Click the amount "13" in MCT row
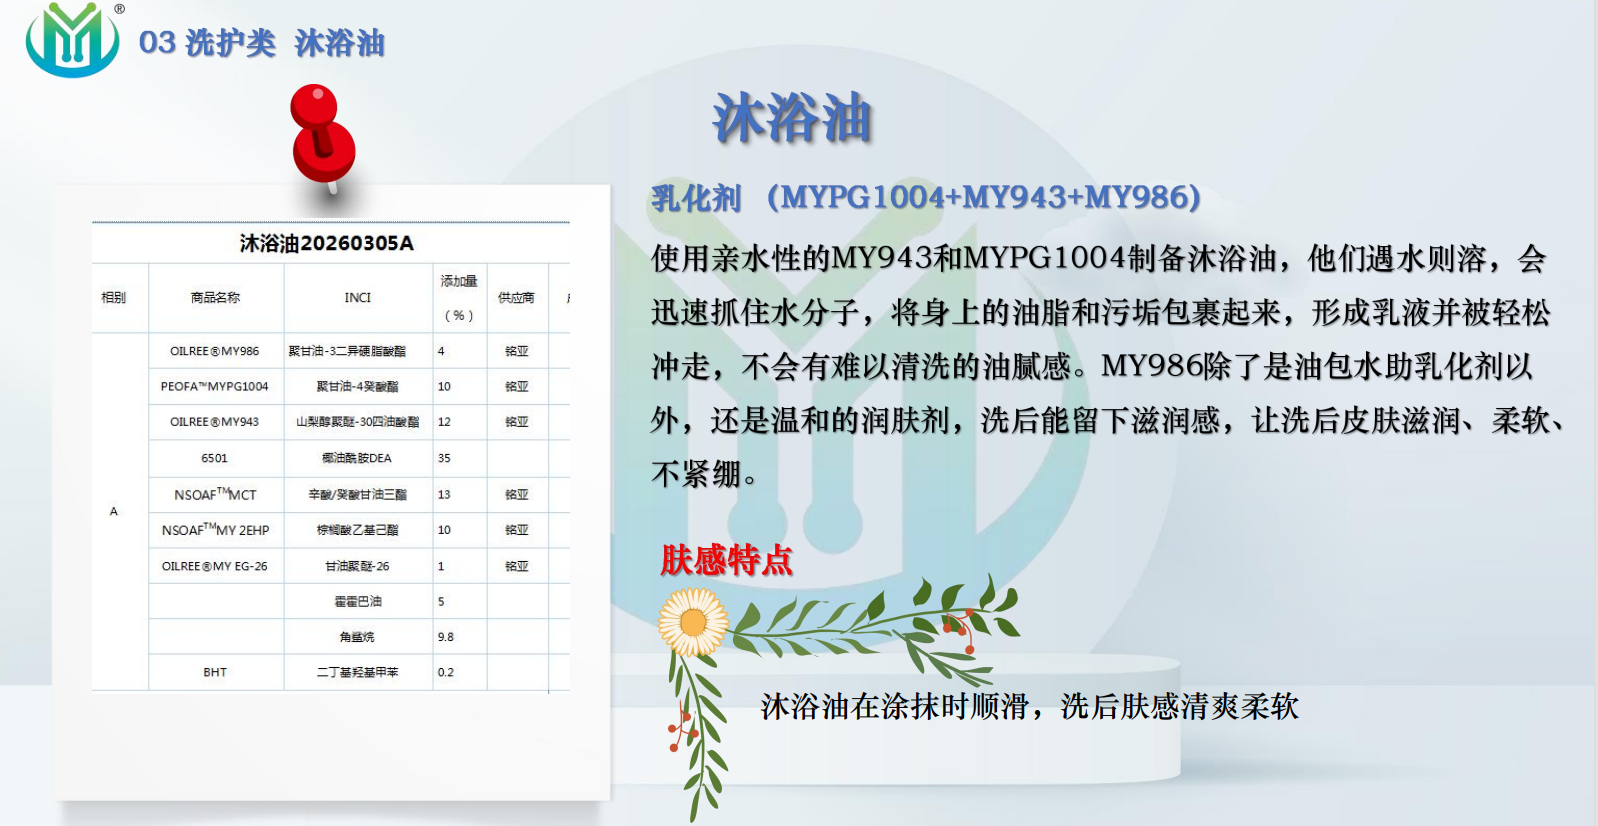 [x=444, y=494]
